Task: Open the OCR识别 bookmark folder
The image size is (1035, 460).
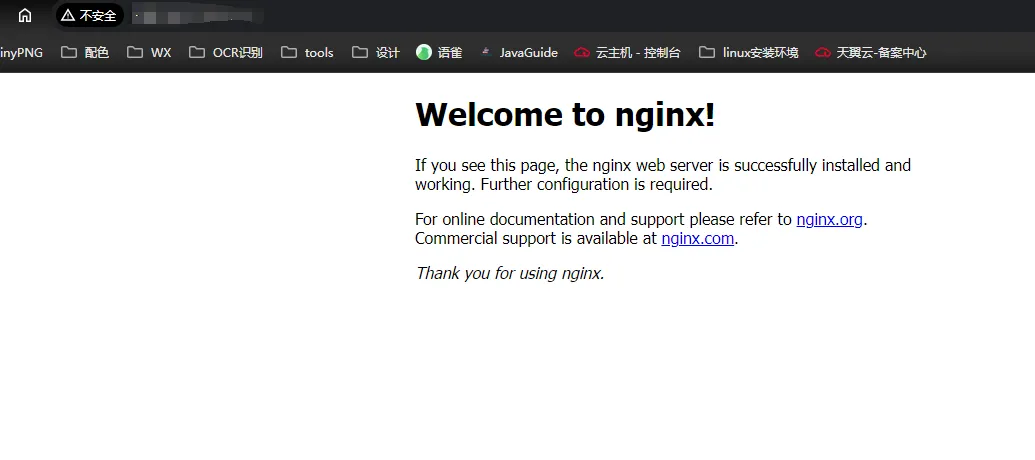Action: 226,53
